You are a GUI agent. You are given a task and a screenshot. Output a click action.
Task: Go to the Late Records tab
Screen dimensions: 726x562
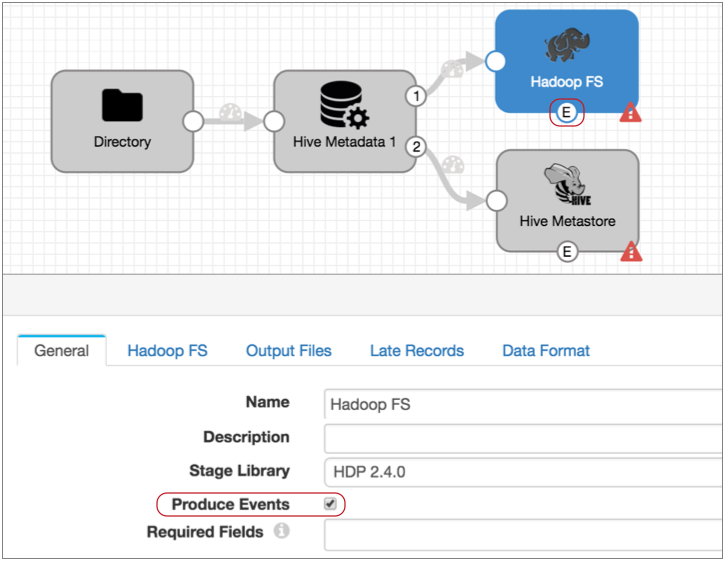tap(416, 351)
